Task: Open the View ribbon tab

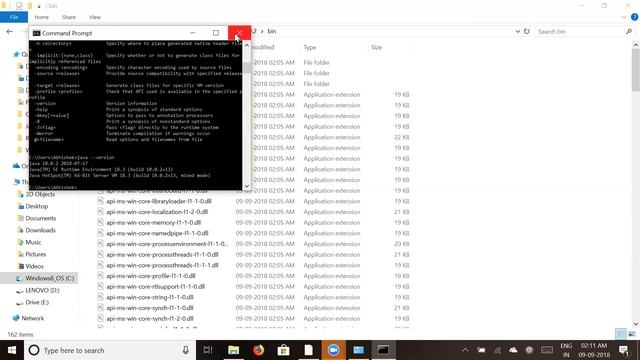Action: [x=95, y=17]
